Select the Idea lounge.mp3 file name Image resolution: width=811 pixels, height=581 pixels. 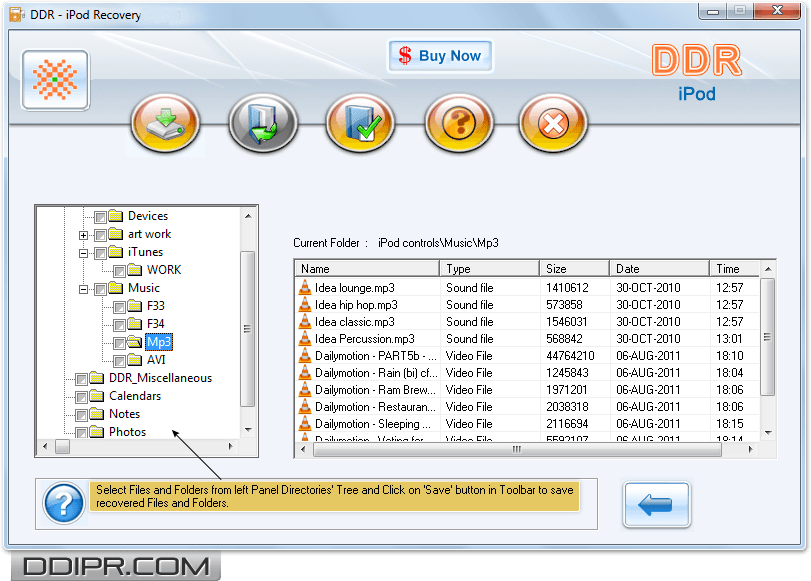point(355,288)
